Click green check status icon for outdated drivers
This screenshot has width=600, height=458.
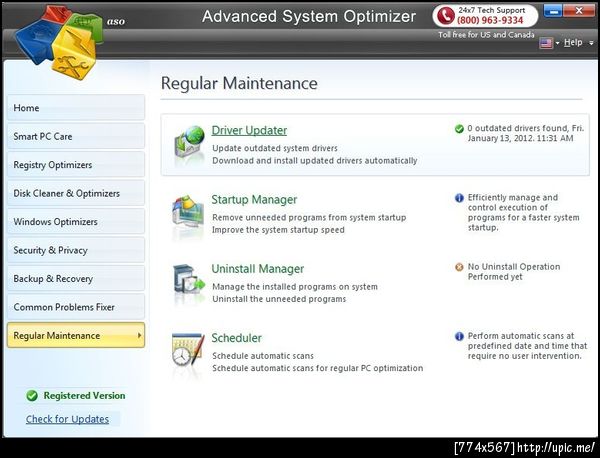pyautogui.click(x=459, y=129)
